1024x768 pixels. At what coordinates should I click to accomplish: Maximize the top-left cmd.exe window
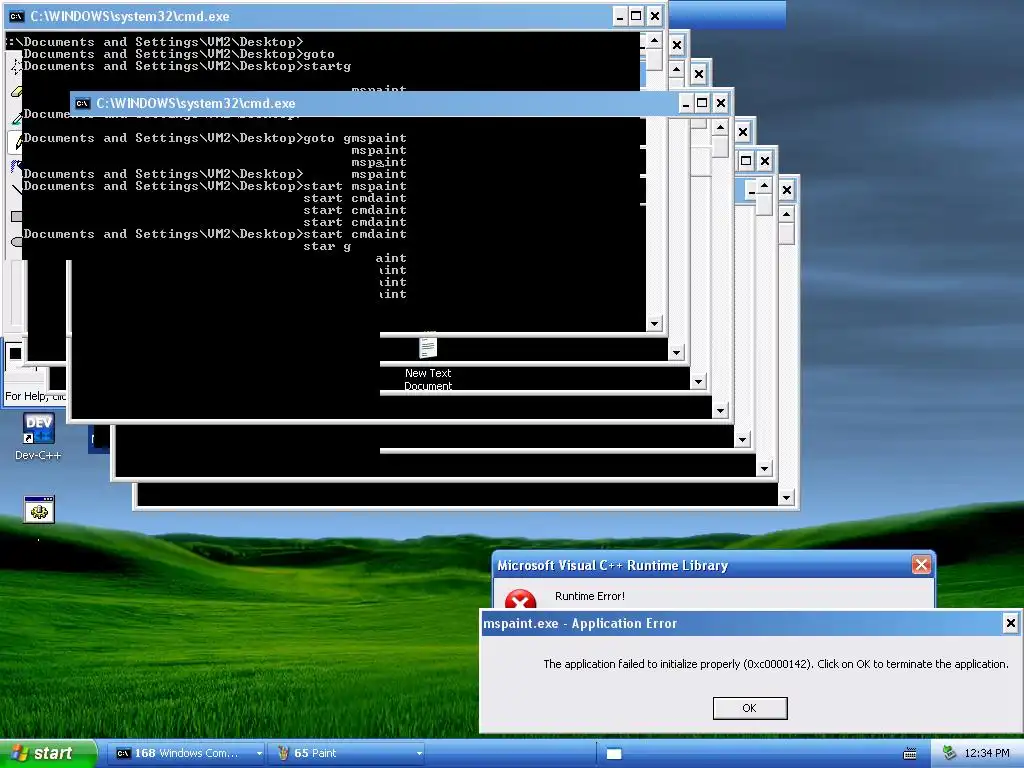pos(636,16)
